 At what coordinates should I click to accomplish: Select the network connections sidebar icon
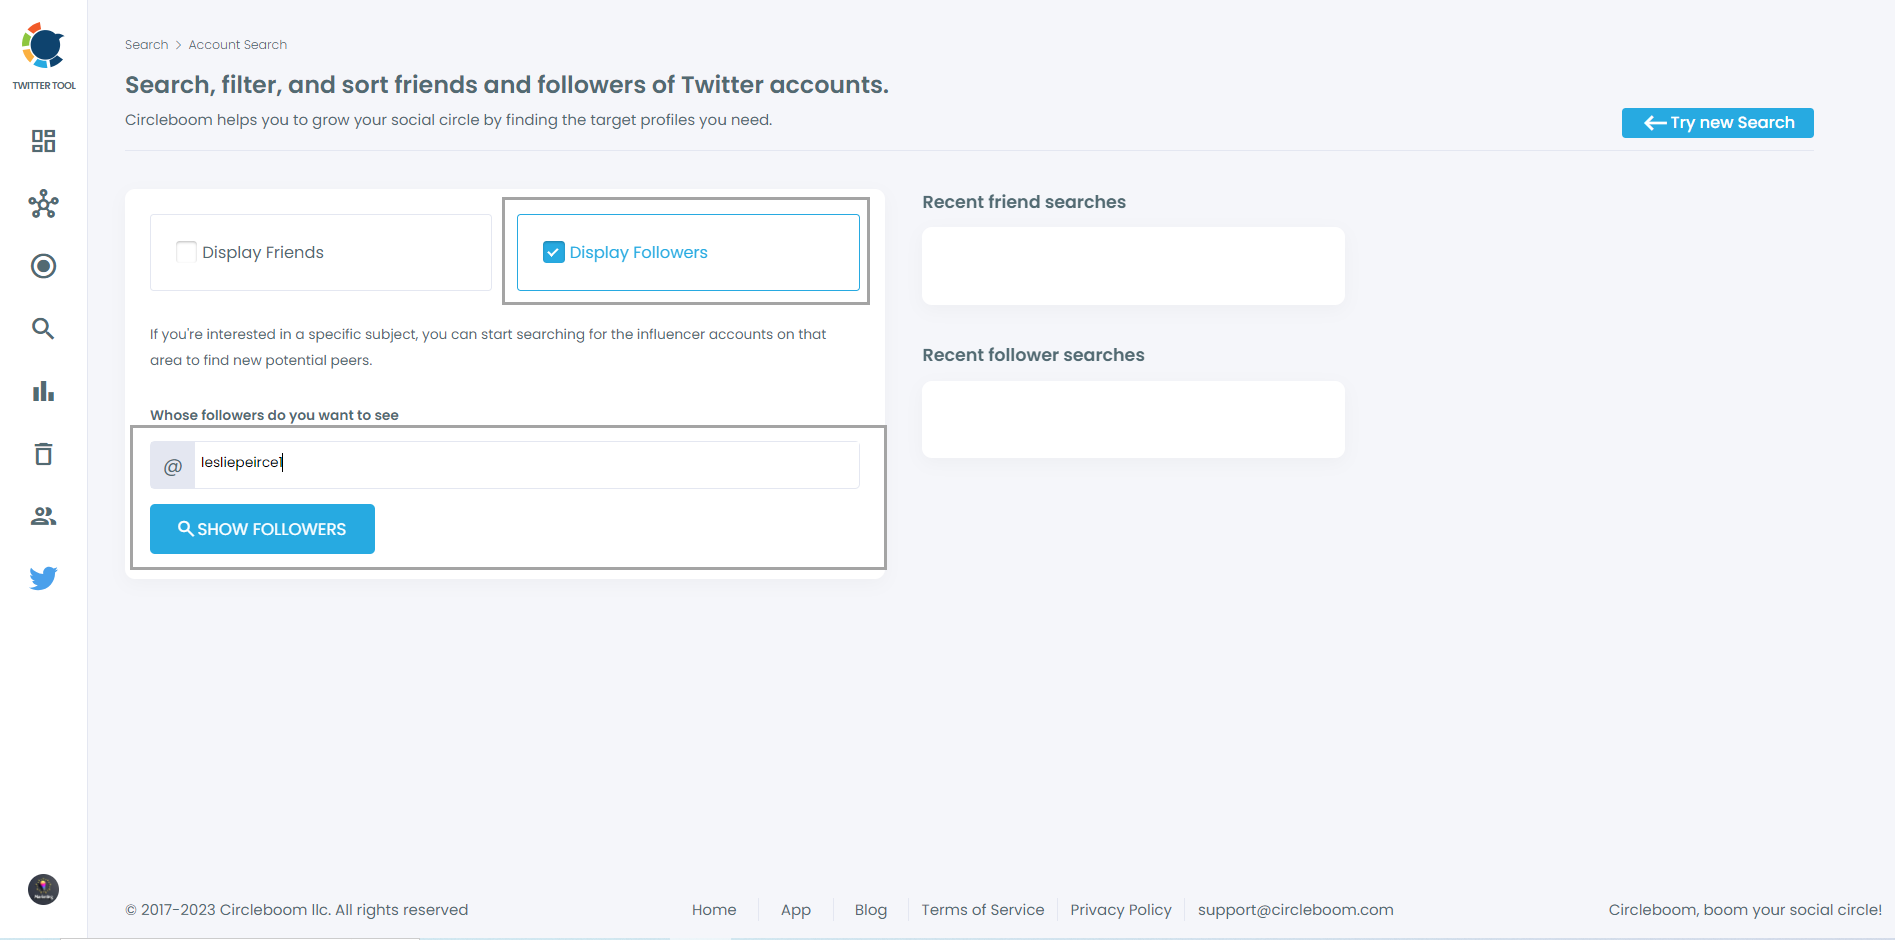[43, 204]
